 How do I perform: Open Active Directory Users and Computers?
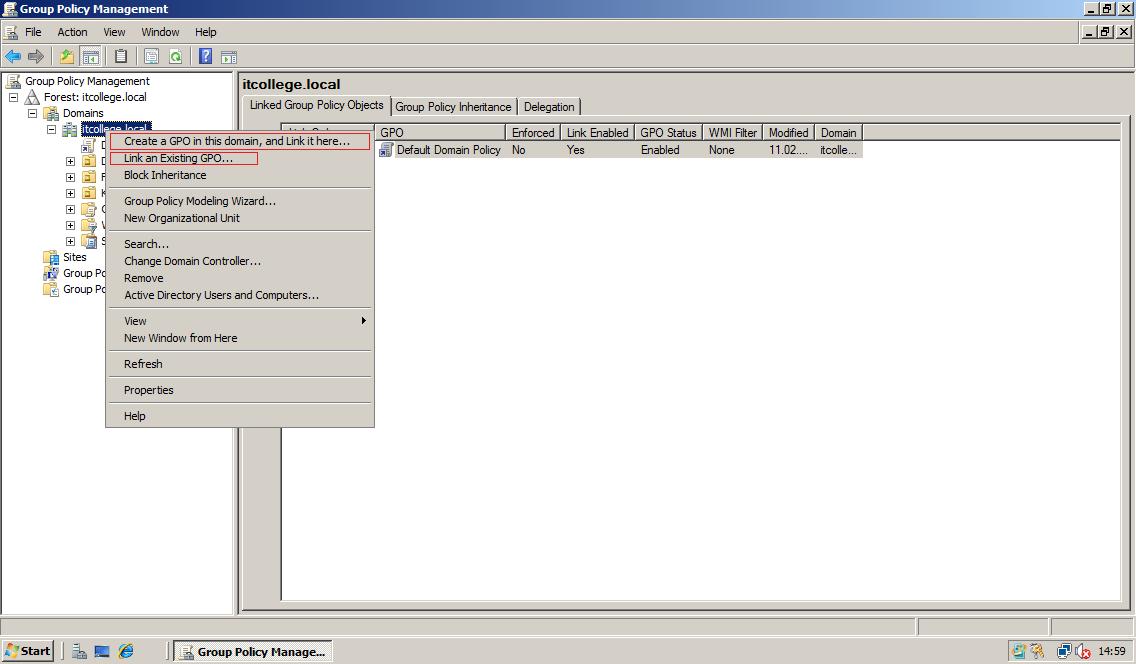(240, 295)
